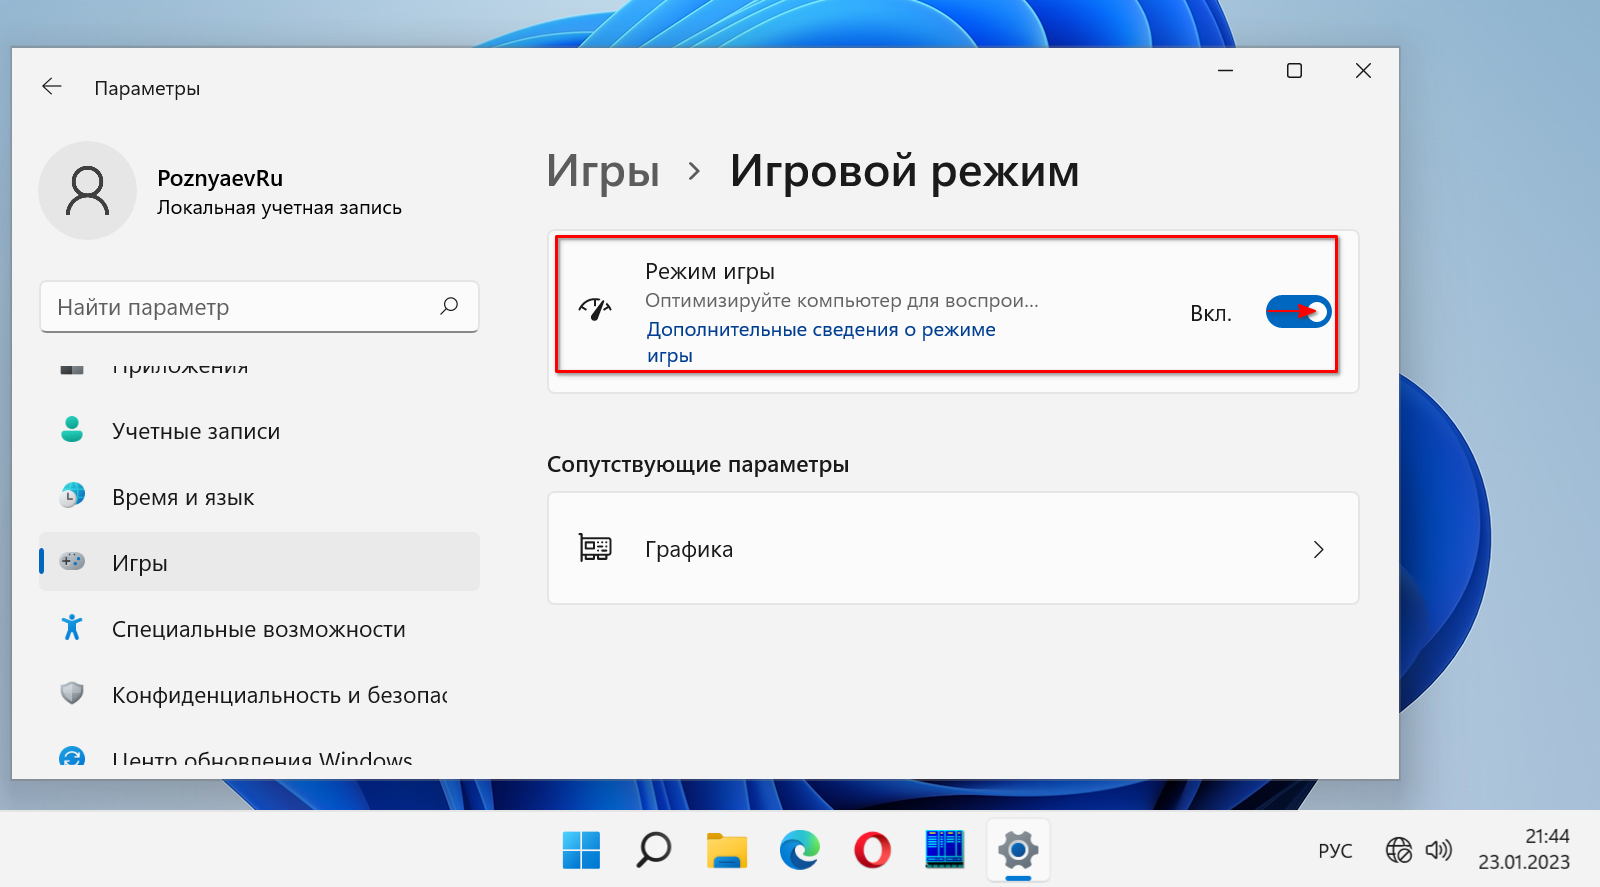1600x887 pixels.
Task: Click the search magnifier in Найти параметр
Action: coord(449,306)
